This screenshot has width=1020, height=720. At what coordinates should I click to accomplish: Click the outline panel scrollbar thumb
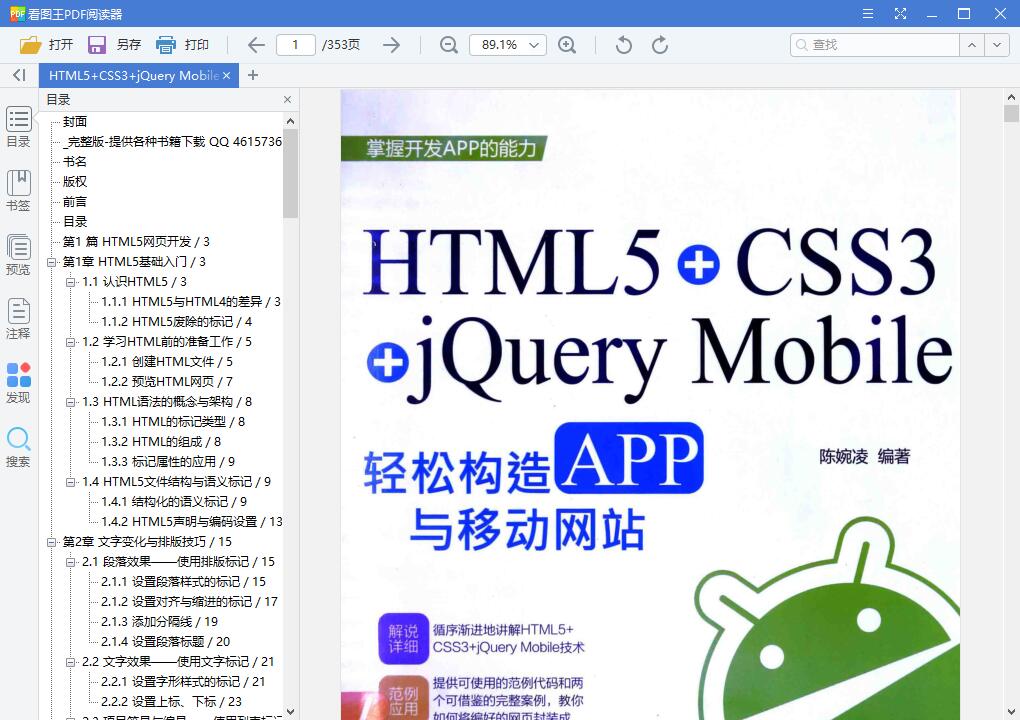click(x=290, y=173)
